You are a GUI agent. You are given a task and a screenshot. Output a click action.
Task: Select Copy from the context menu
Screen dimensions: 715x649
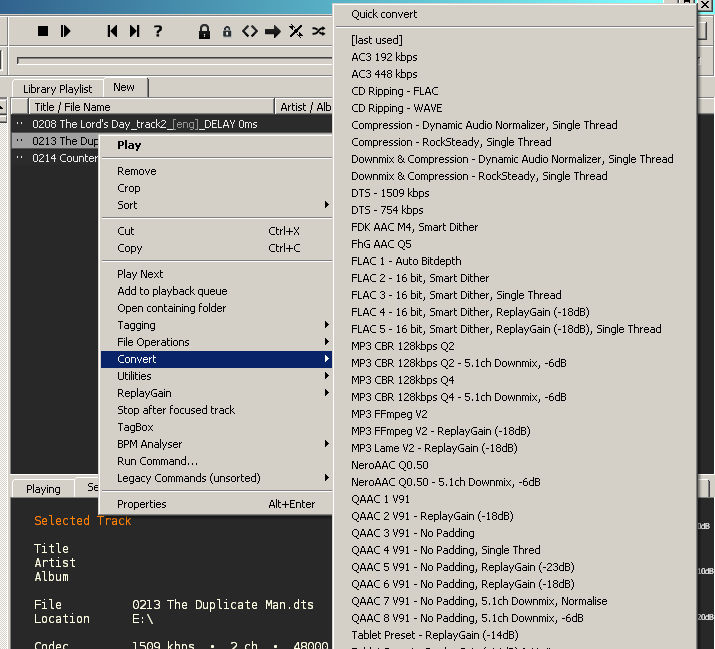216,248
